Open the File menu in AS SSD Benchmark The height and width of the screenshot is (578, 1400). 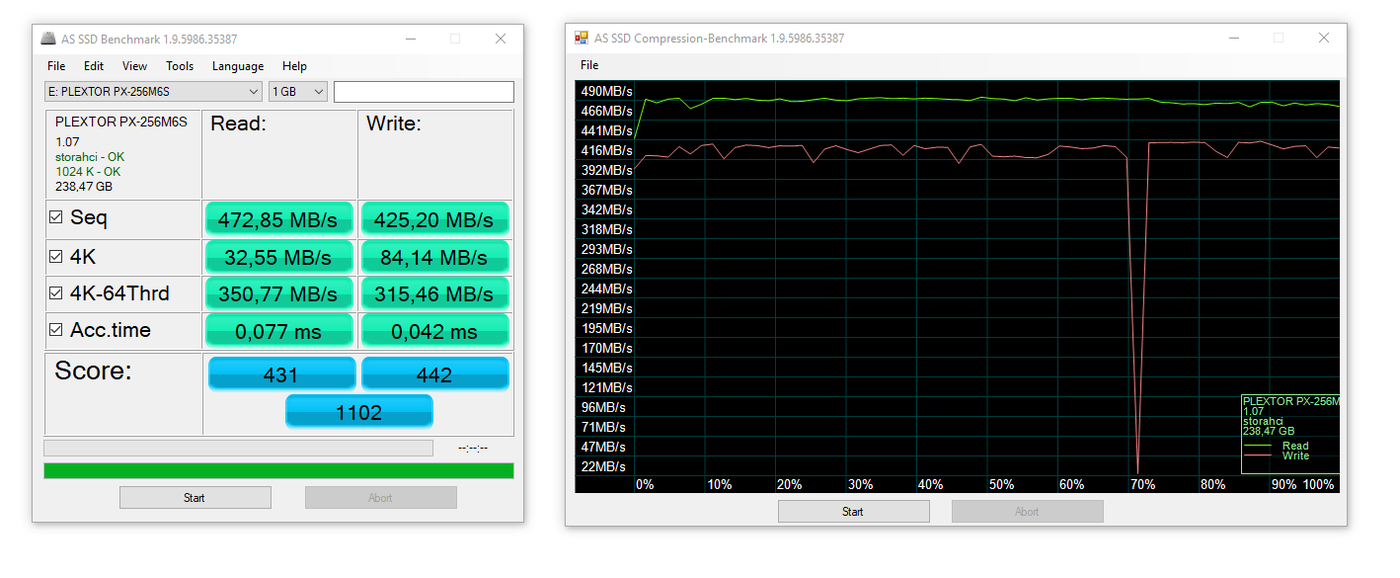(56, 66)
